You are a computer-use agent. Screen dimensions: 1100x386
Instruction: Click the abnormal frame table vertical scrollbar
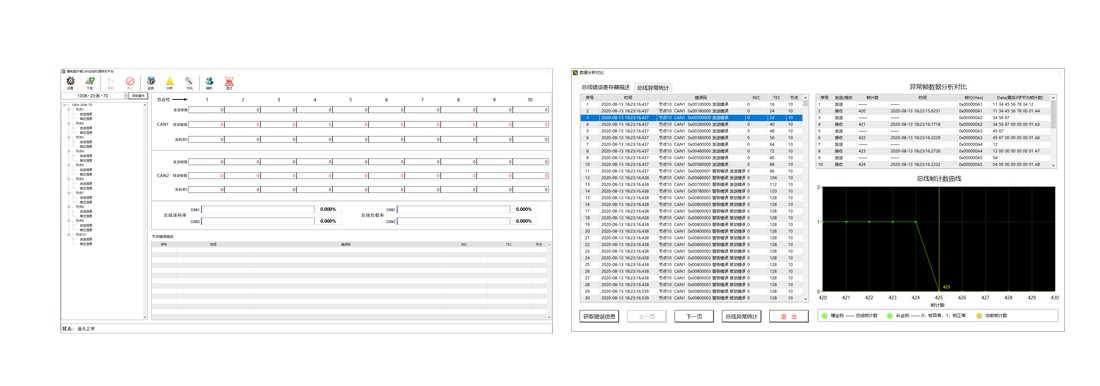pyautogui.click(x=1052, y=131)
